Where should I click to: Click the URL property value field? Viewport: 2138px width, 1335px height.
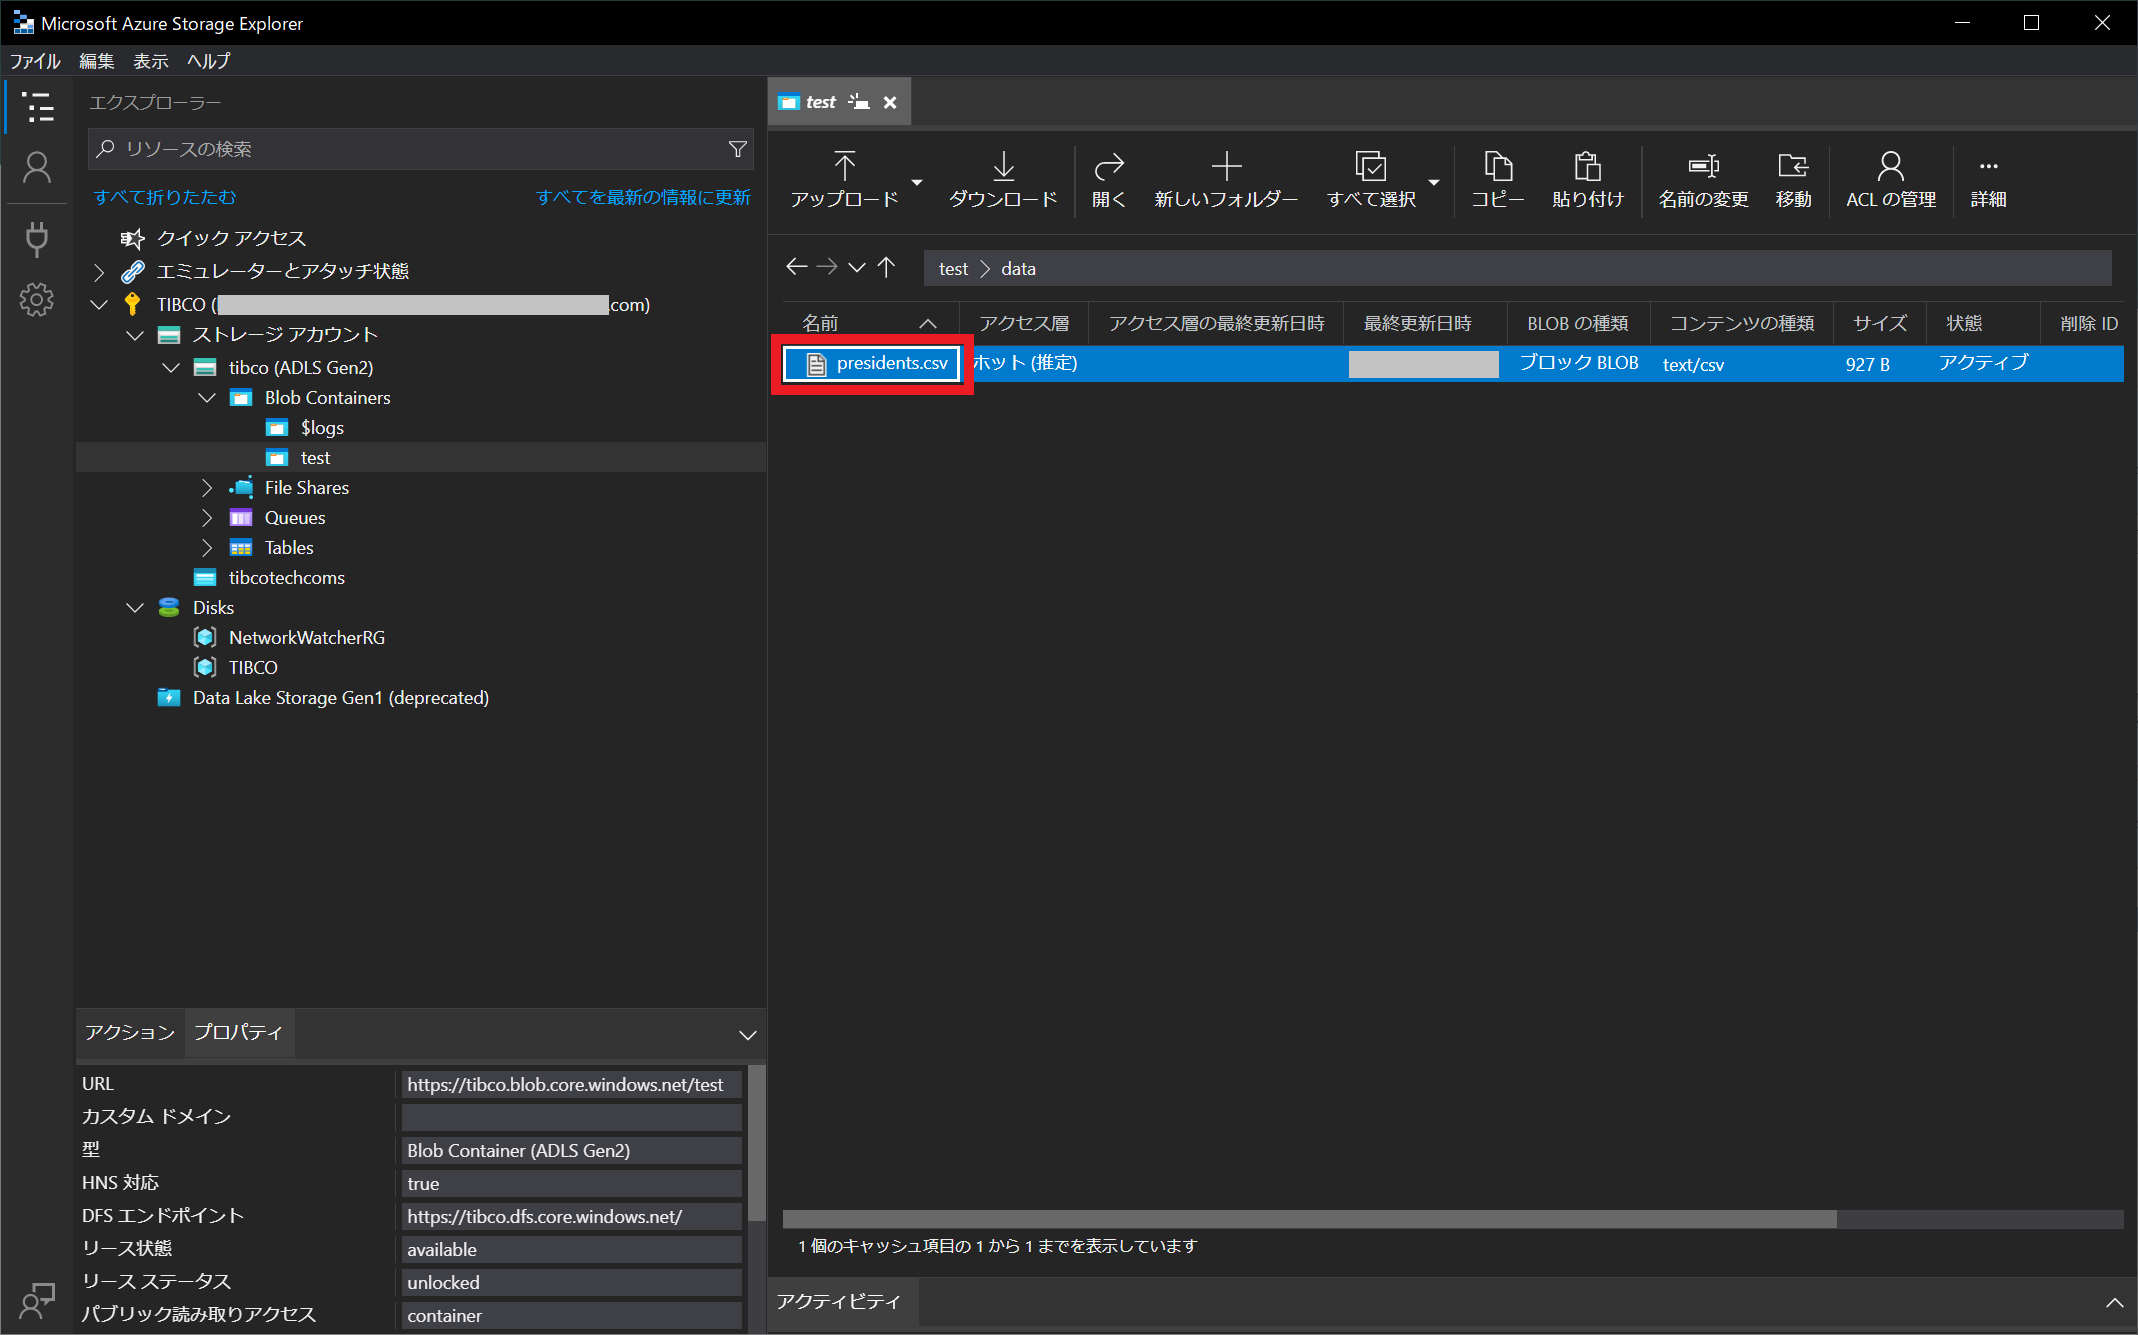tap(571, 1084)
